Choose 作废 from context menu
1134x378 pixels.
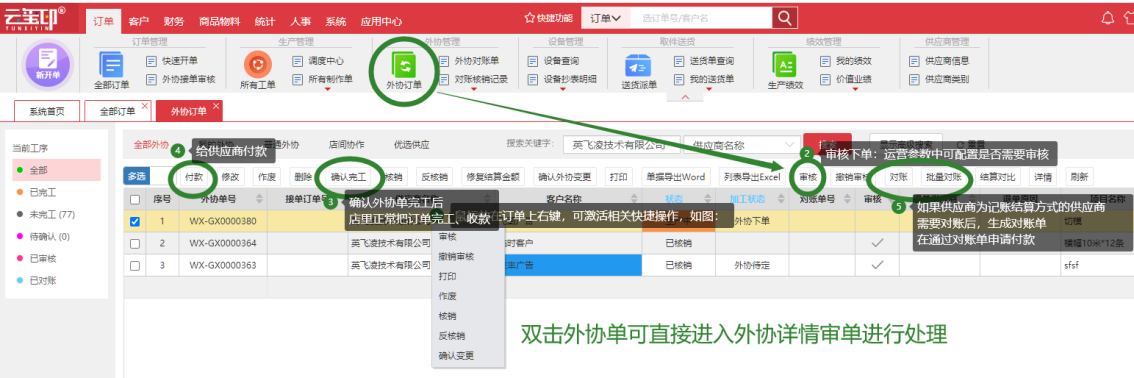(x=448, y=296)
